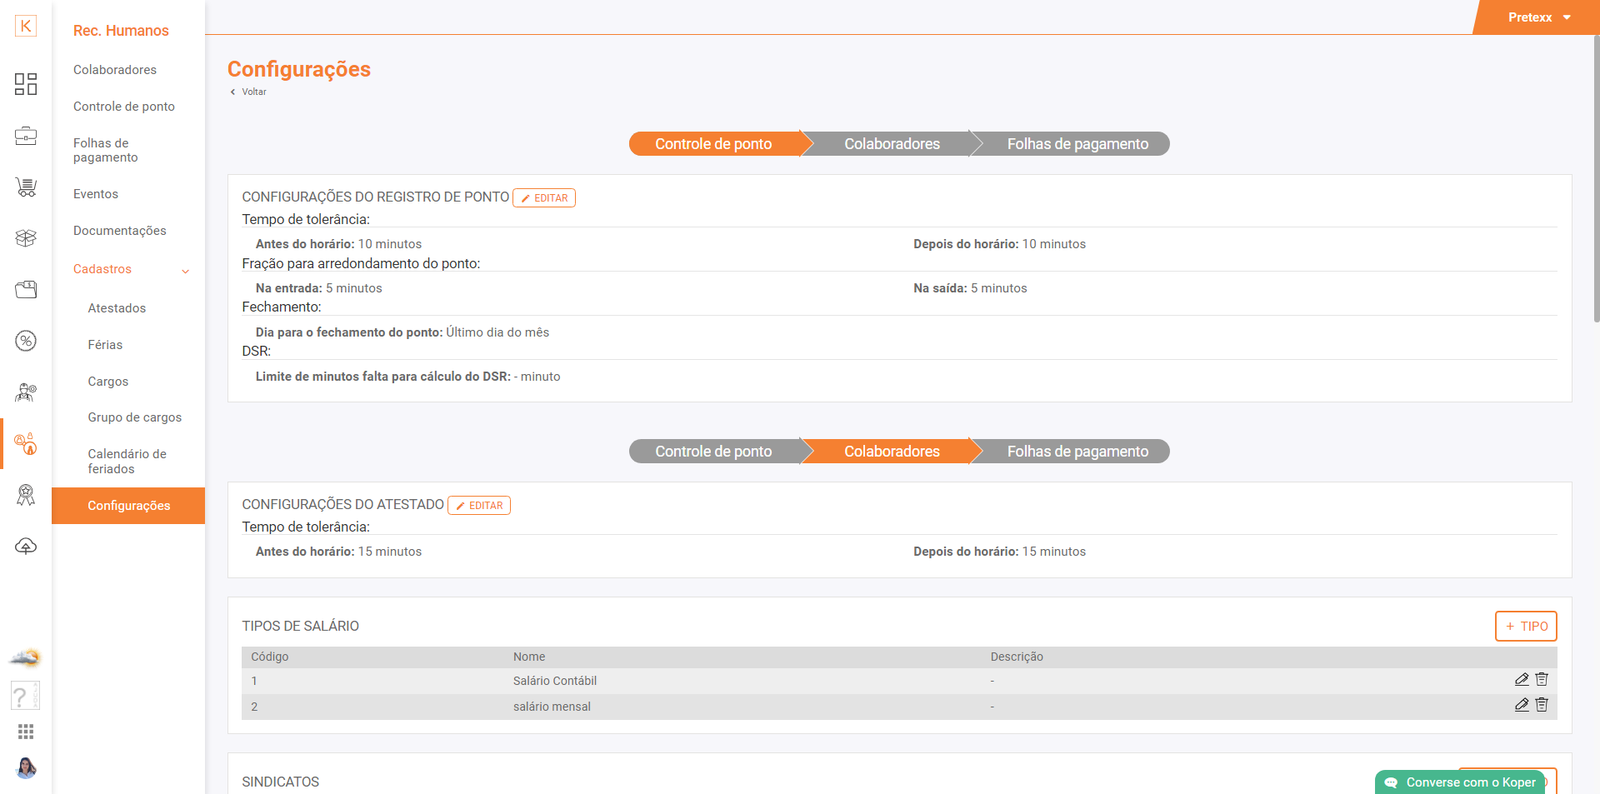Expand the Pretexx account dropdown
Screen dimensions: 1600x794
1538,18
